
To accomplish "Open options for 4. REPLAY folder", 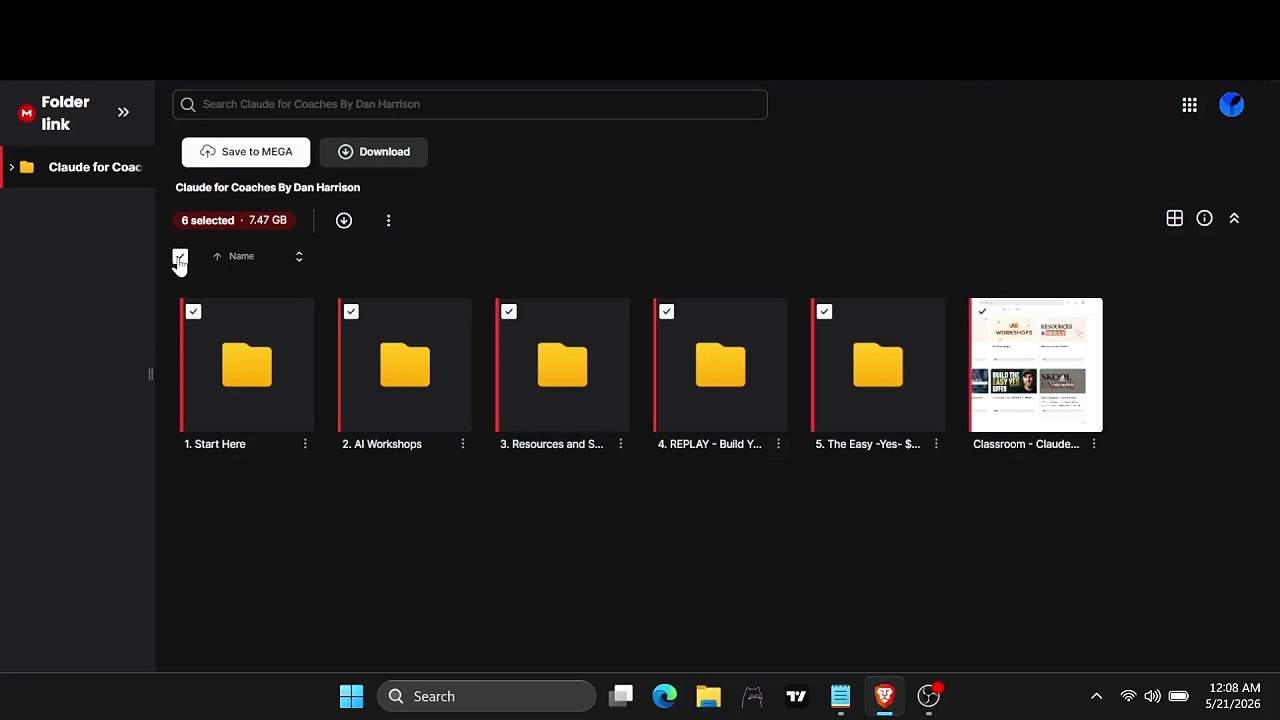I will click(x=778, y=444).
